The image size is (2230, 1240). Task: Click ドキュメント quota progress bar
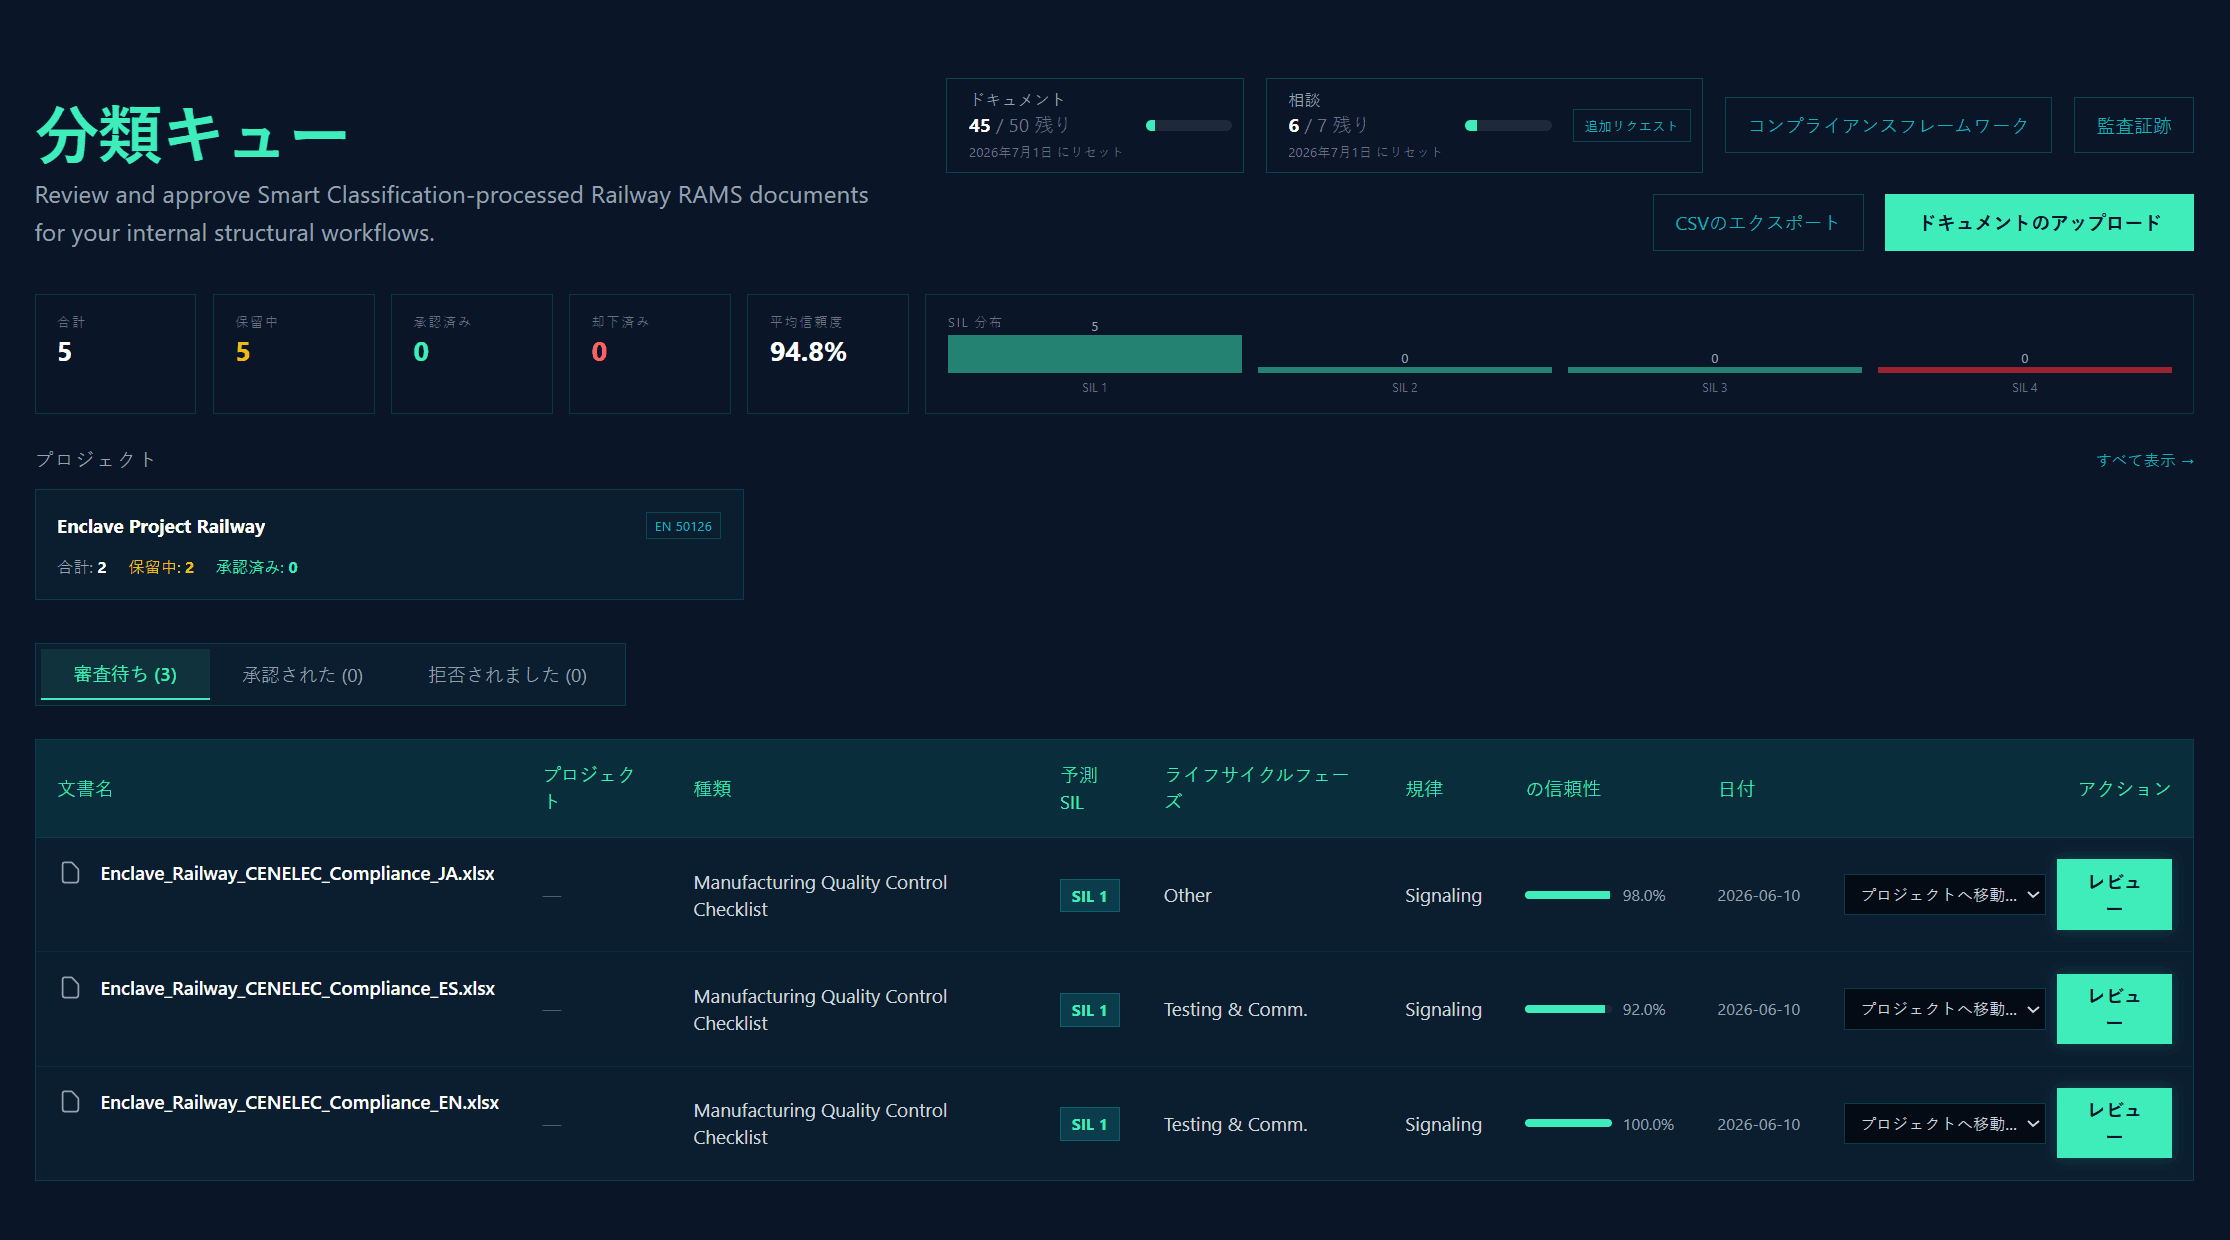(1189, 126)
